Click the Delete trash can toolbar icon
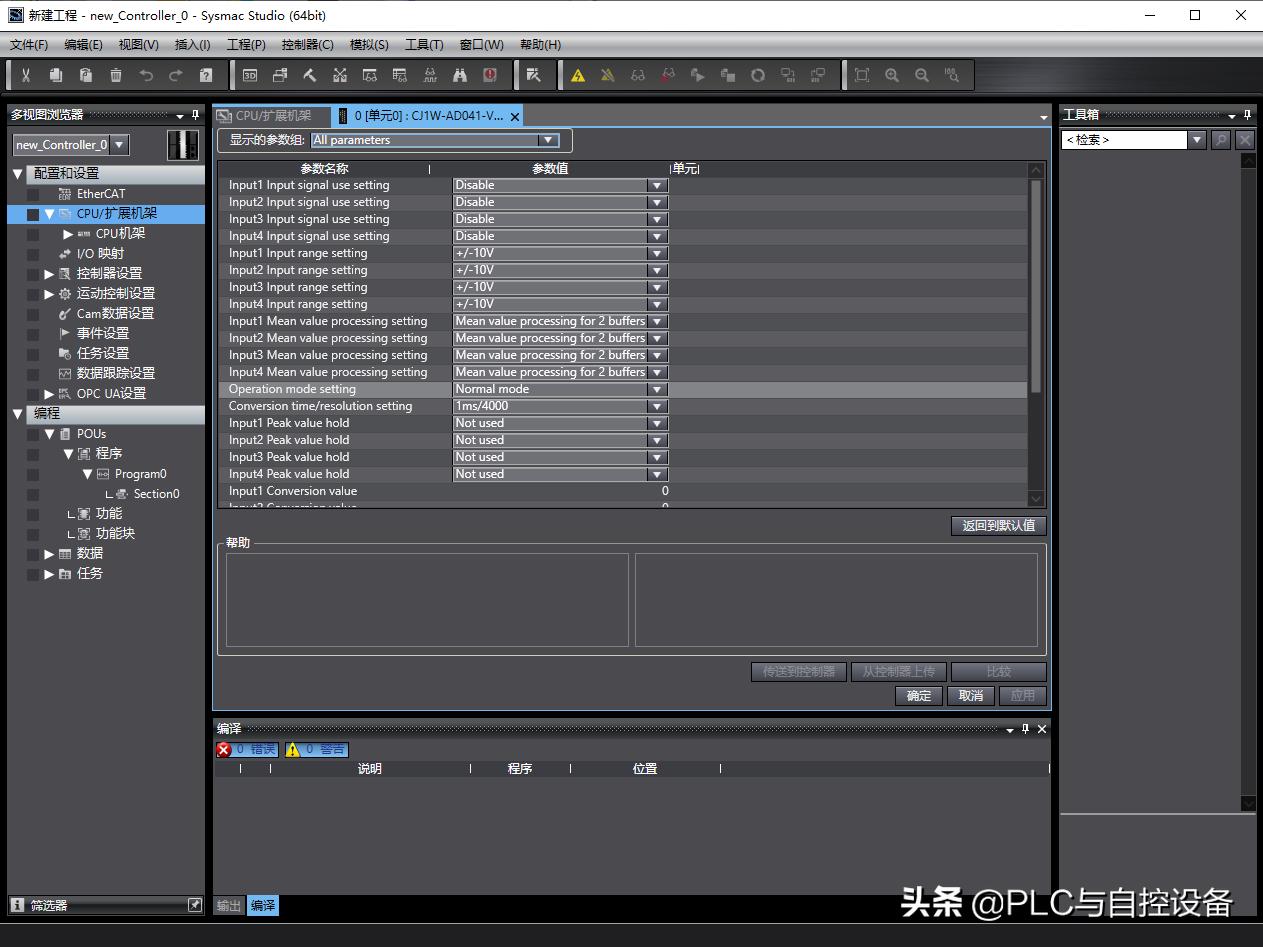This screenshot has height=947, width=1263. [x=116, y=75]
